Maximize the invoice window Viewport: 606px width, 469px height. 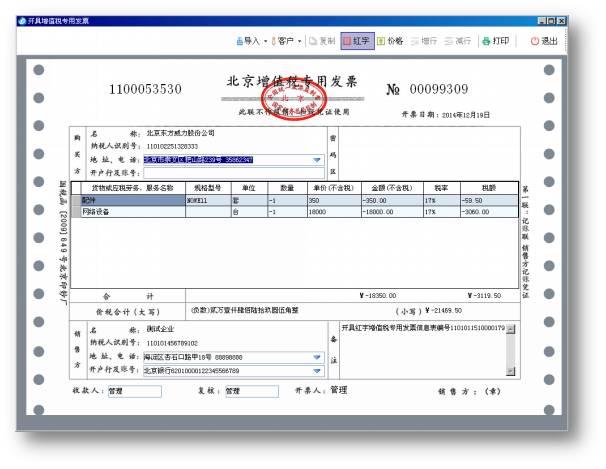coord(552,21)
